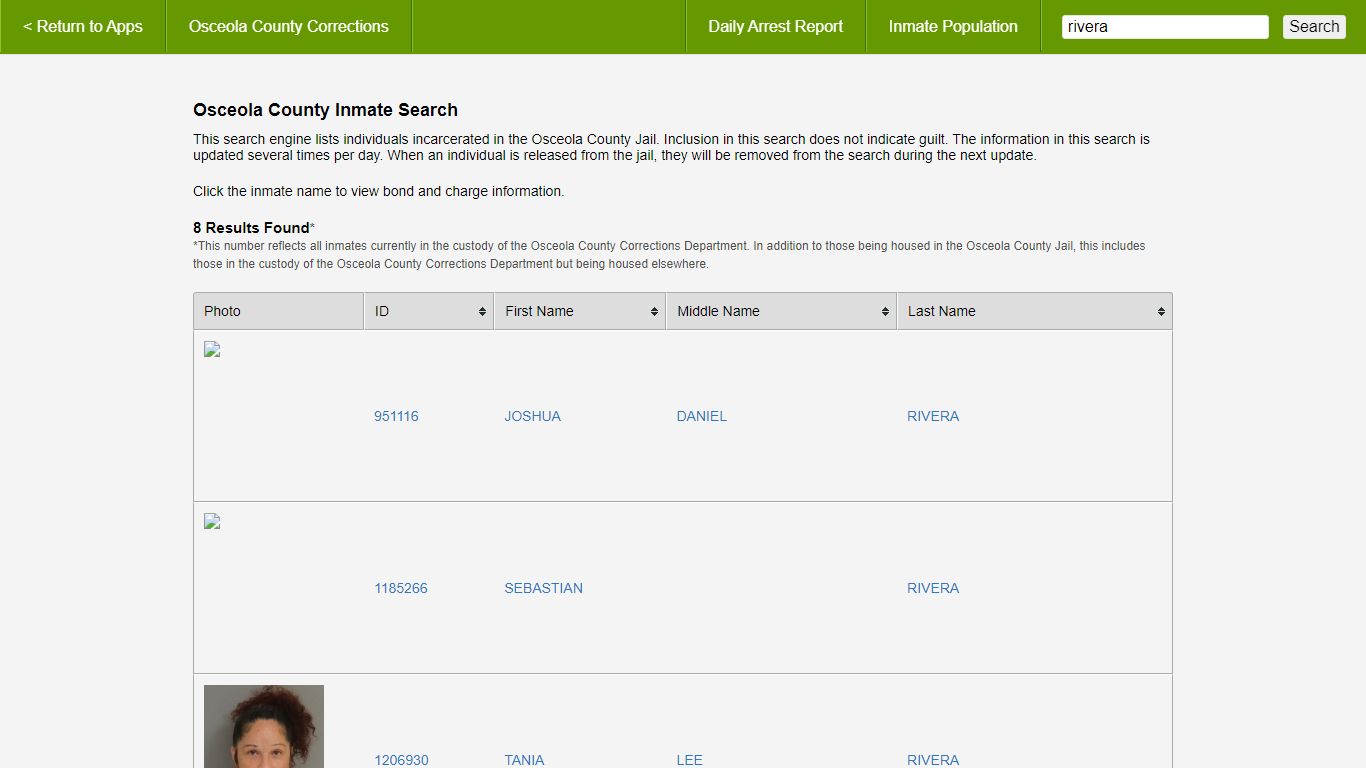
Task: Open Osceola County Corrections home
Action: point(289,27)
